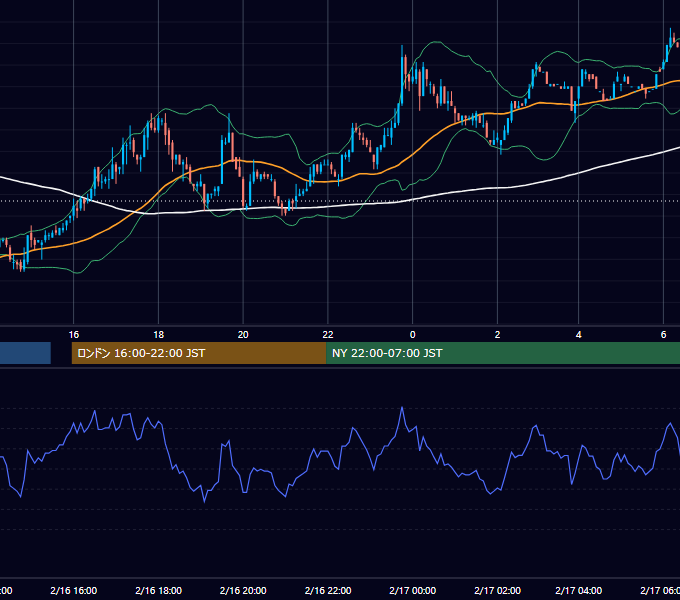Click the "16" hour label on price chart axis

74,335
